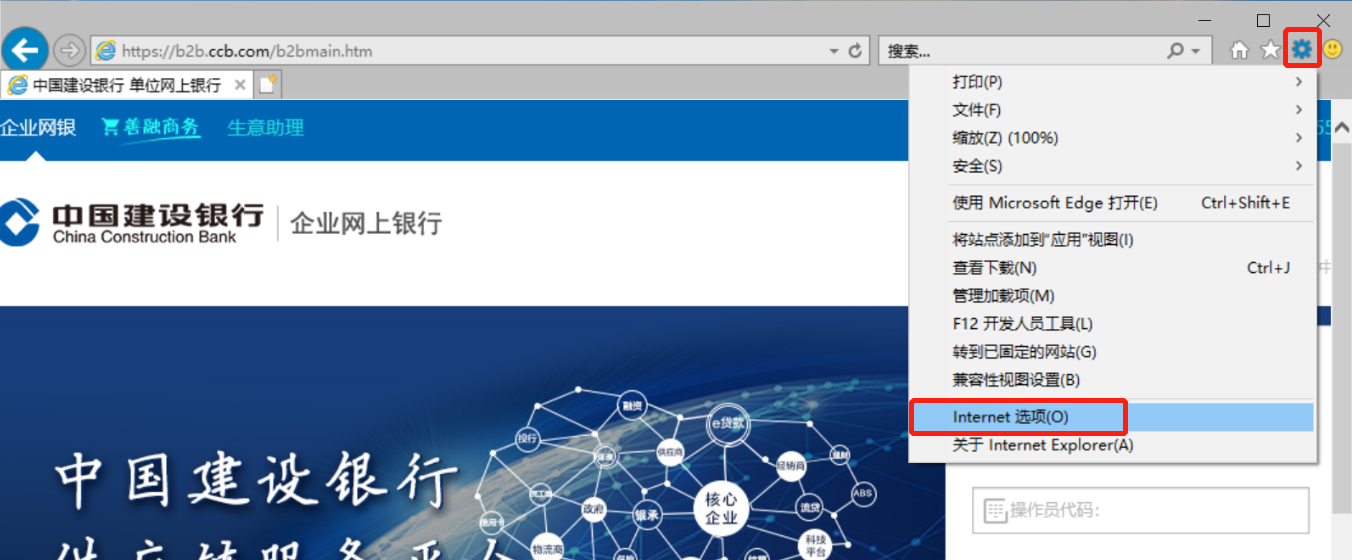1352x560 pixels.
Task: Open Favorites star icon
Action: click(1270, 50)
